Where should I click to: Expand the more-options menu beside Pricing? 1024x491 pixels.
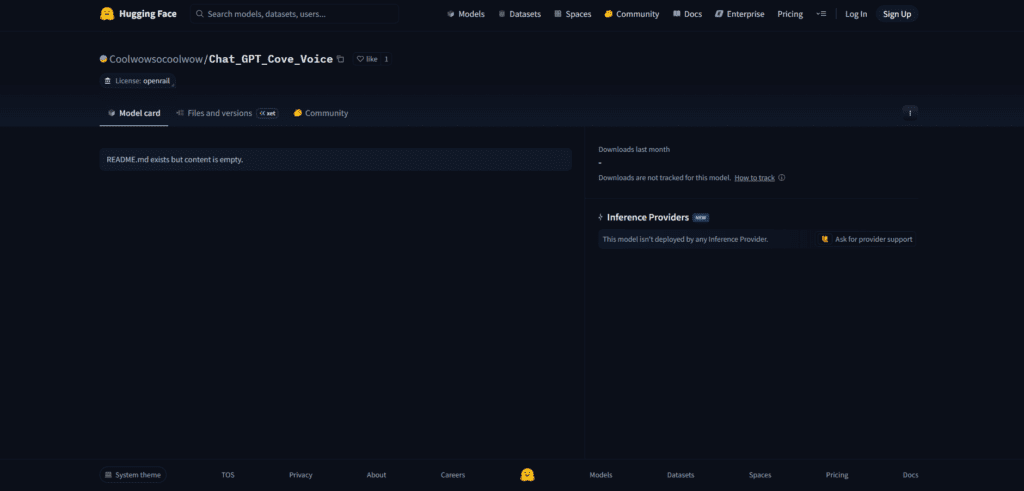pyautogui.click(x=821, y=14)
